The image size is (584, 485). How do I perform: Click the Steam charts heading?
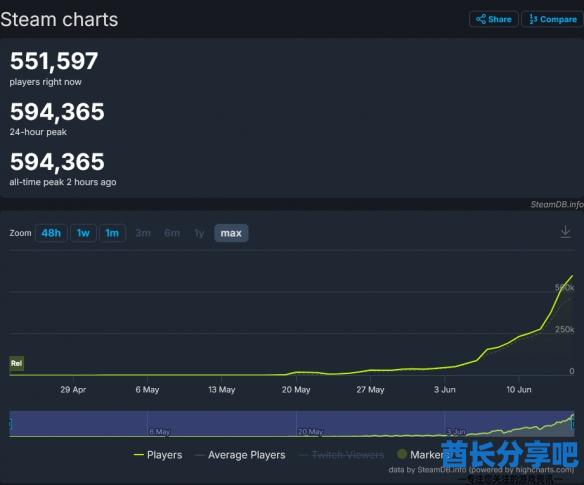click(x=59, y=19)
